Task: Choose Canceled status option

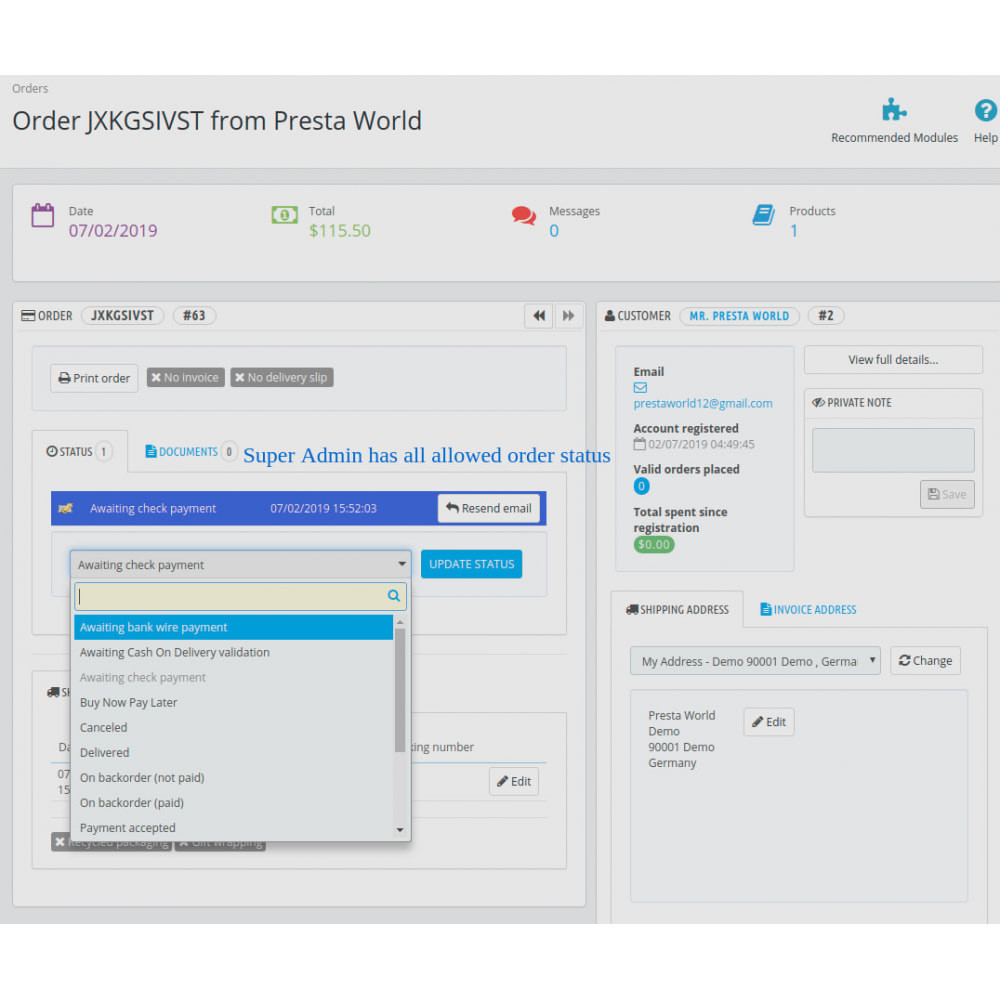Action: pyautogui.click(x=233, y=728)
